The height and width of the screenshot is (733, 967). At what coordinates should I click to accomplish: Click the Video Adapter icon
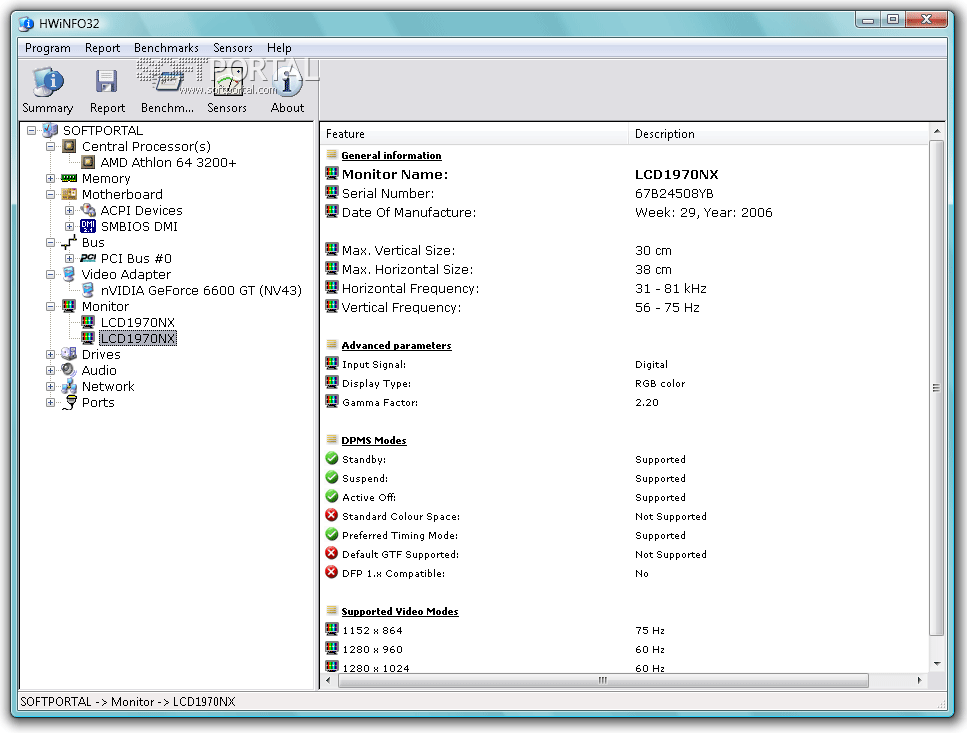coord(69,274)
